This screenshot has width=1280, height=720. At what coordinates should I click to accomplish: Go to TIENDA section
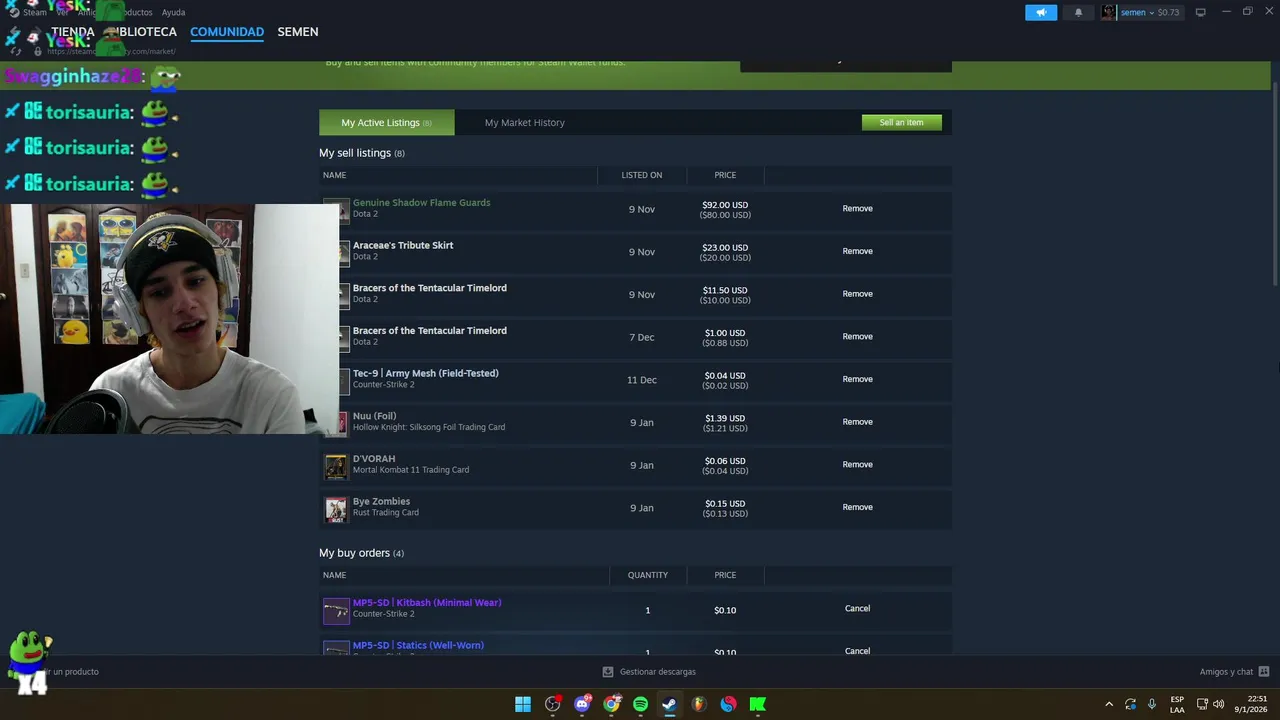(x=72, y=32)
